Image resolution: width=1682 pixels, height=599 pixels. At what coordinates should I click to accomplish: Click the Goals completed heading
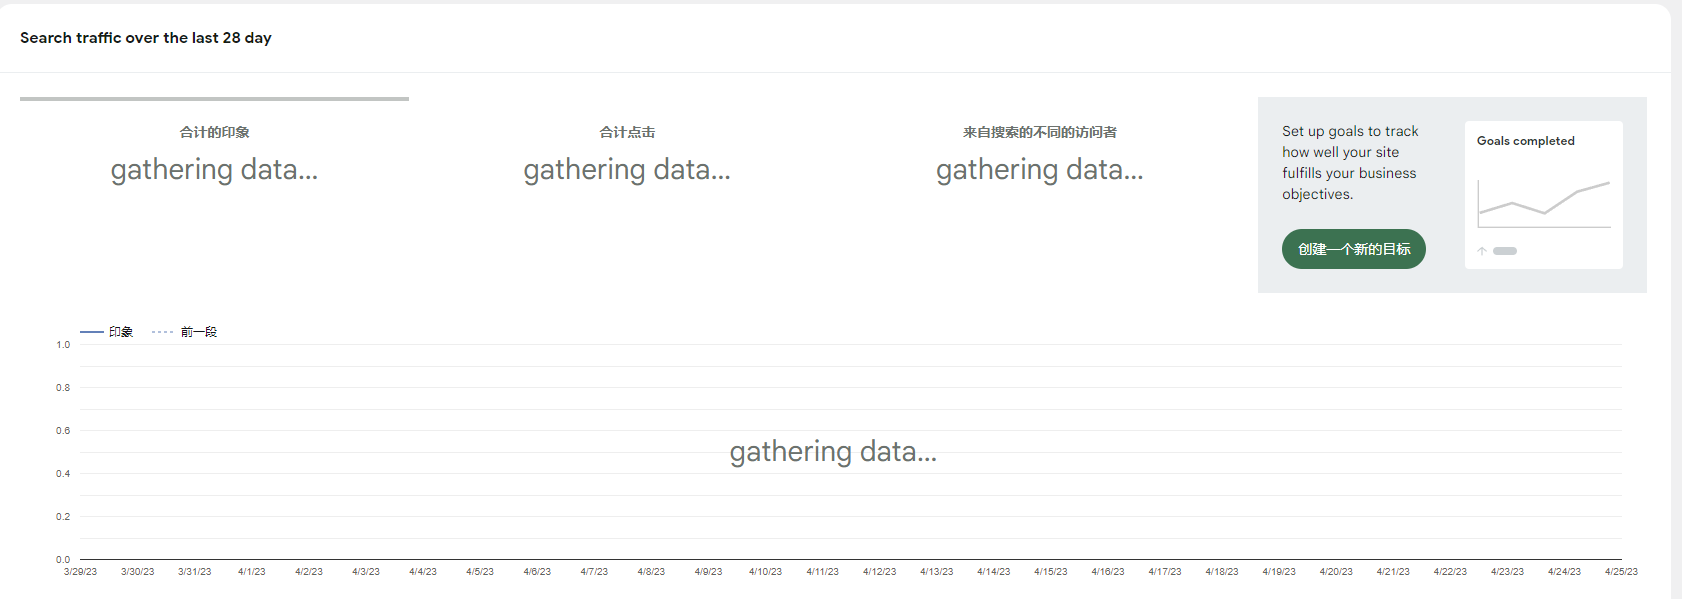click(1526, 141)
